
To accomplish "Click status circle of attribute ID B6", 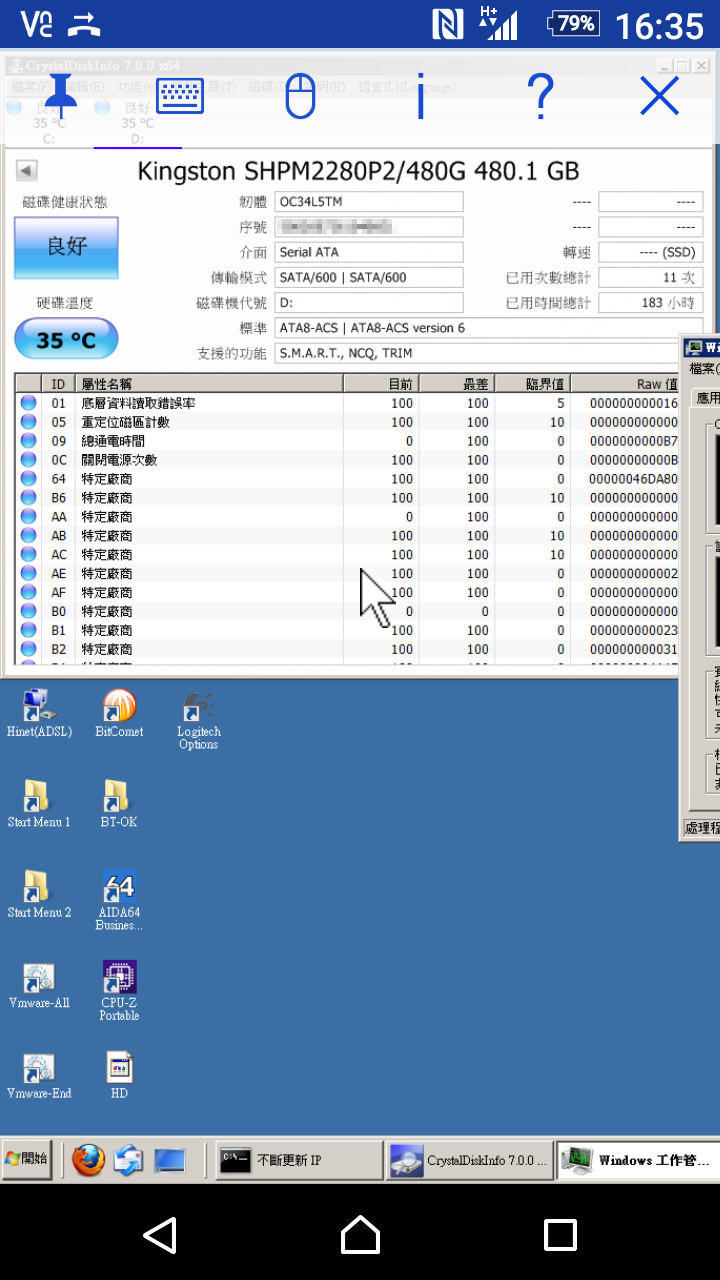I will tap(28, 498).
